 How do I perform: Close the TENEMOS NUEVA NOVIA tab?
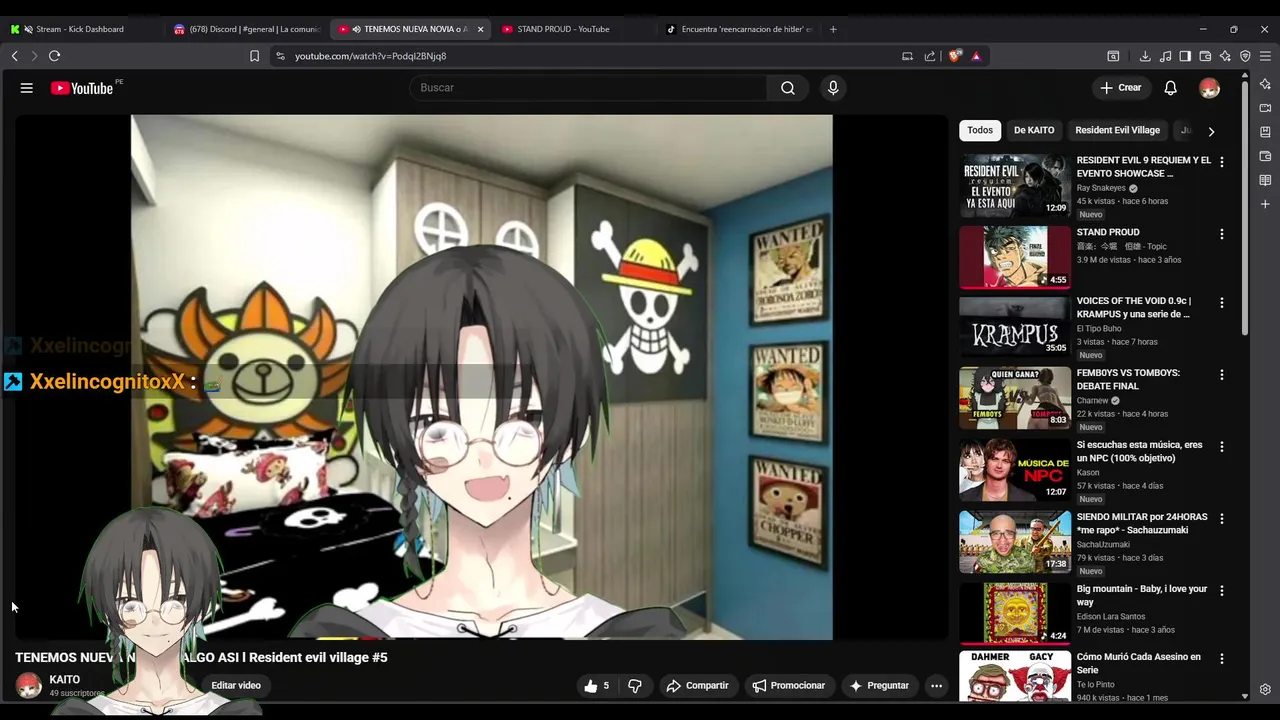tap(480, 29)
